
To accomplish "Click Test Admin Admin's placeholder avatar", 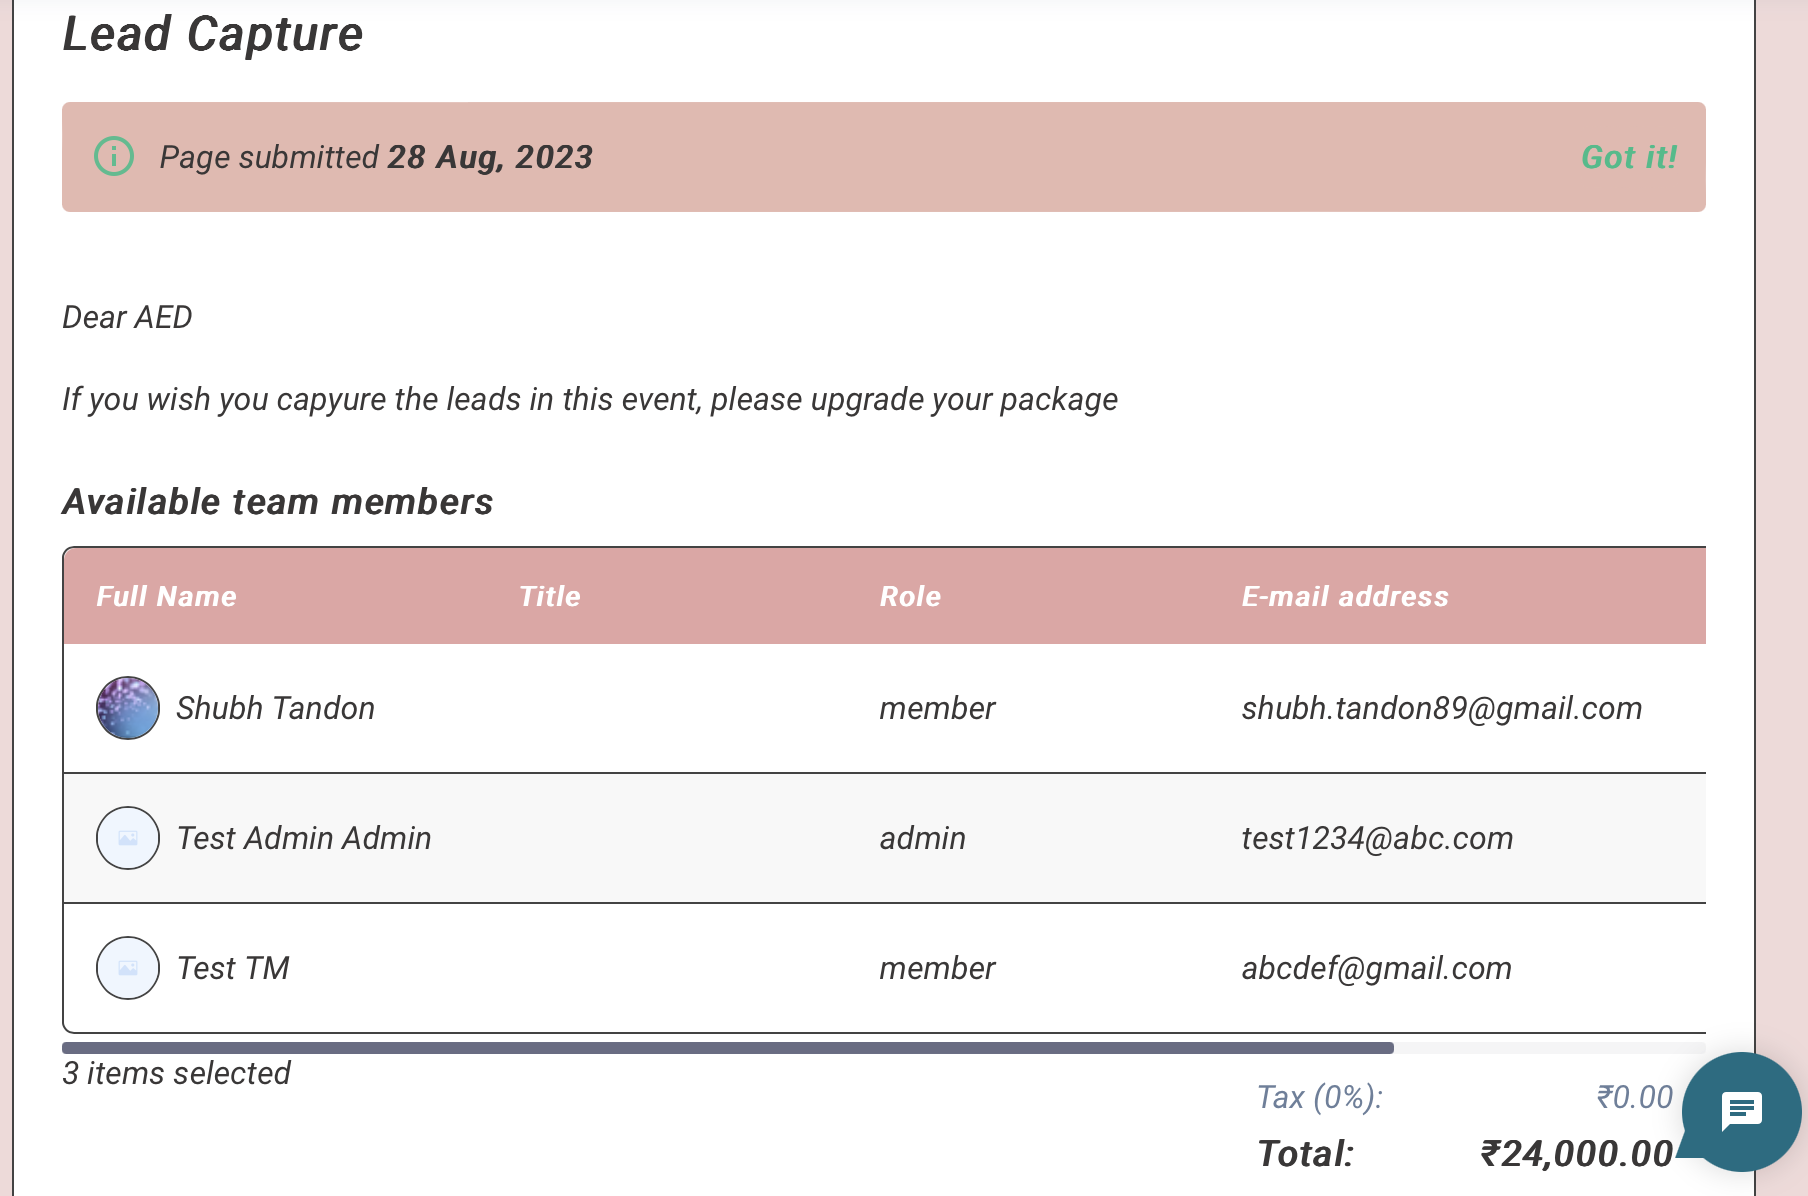I will pos(128,838).
